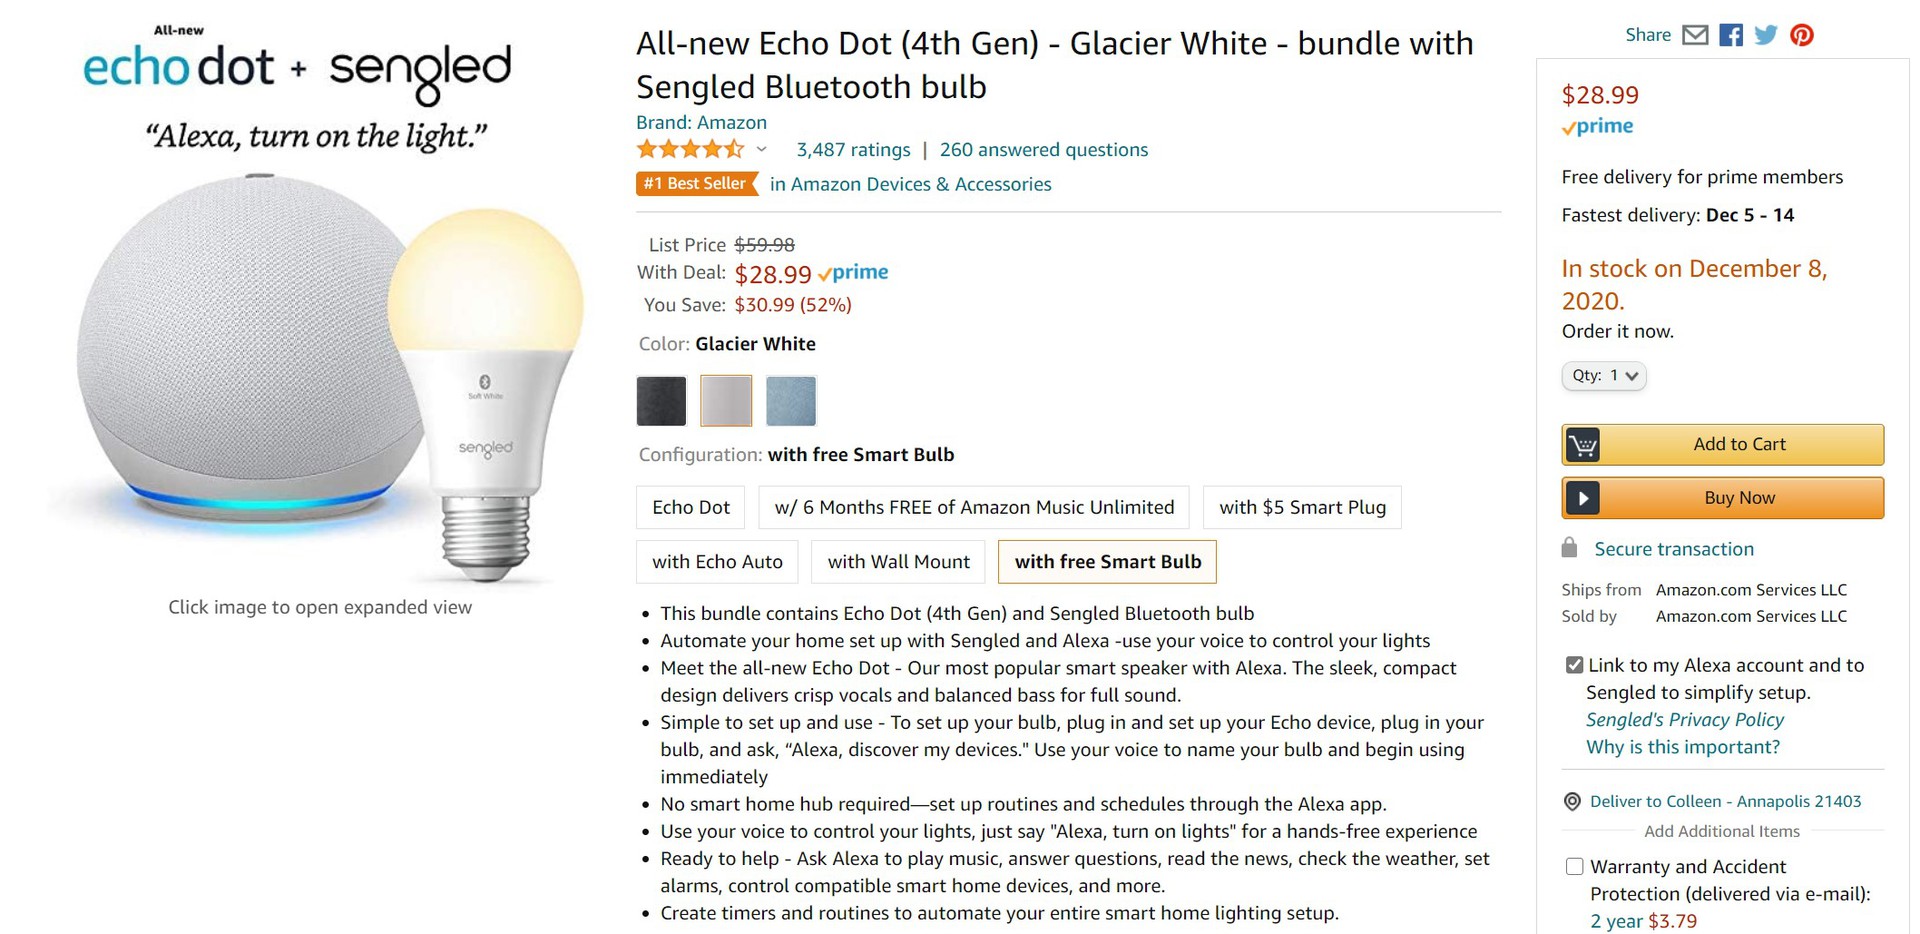Share on Pinterest icon

[x=1802, y=36]
